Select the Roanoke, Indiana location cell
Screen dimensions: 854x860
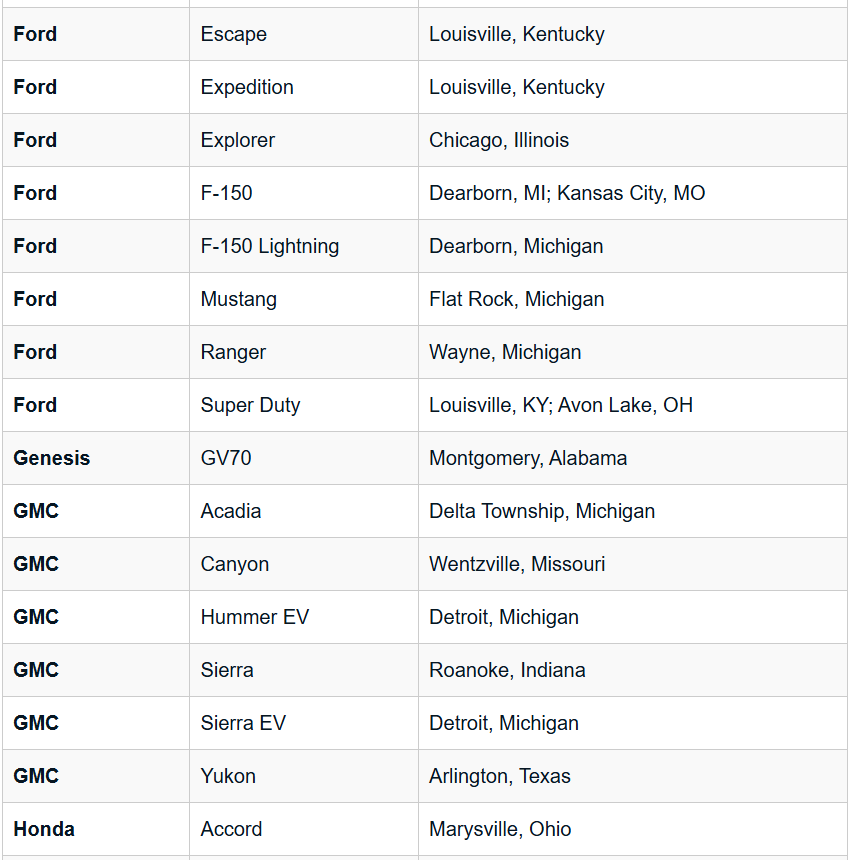coord(507,670)
